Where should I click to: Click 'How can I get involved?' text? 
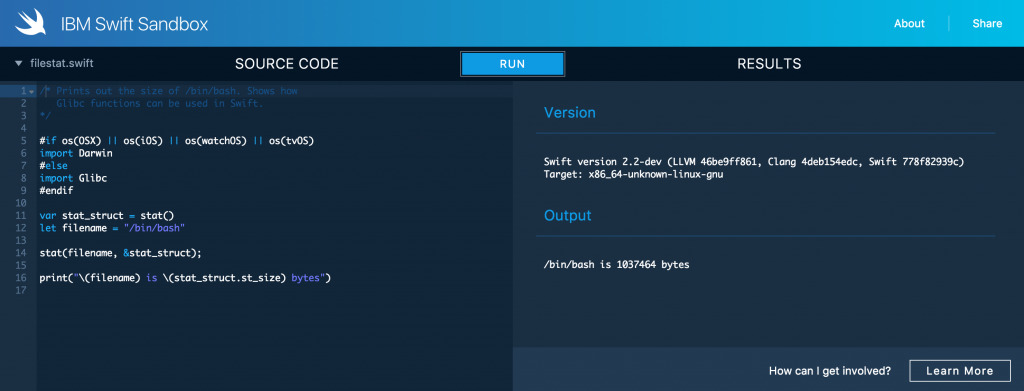point(829,371)
